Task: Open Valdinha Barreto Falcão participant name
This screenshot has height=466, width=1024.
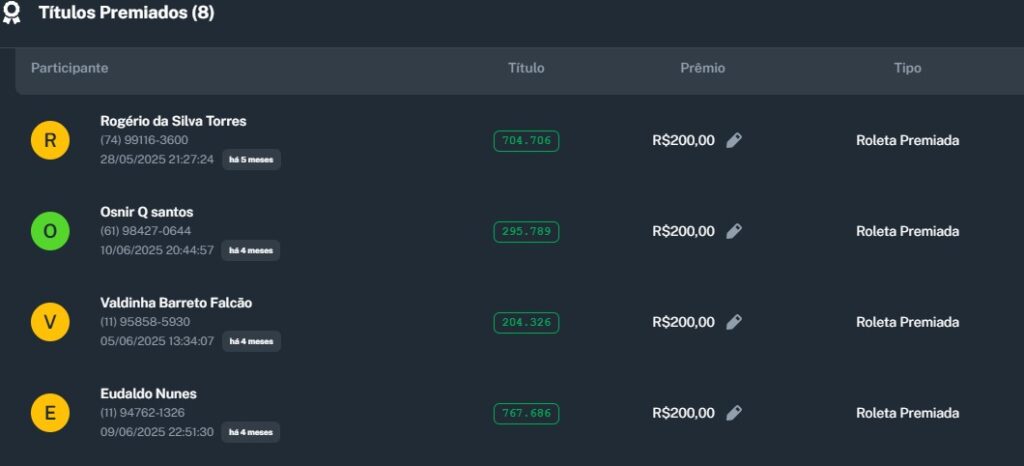Action: [176, 303]
